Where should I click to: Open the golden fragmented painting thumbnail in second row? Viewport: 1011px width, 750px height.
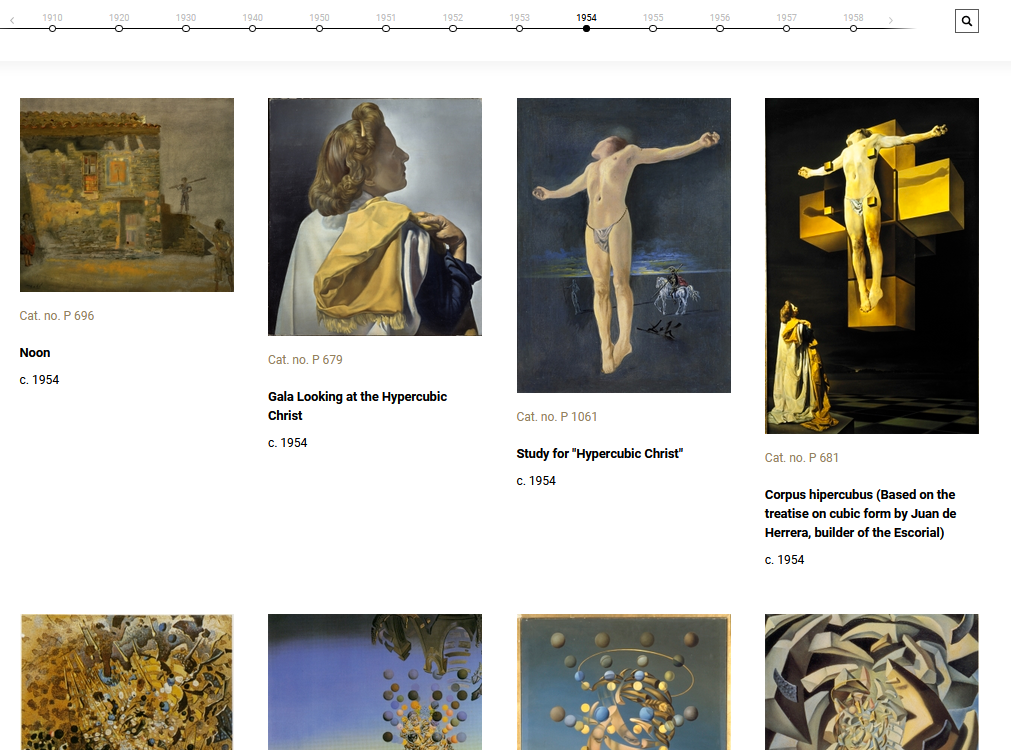pos(127,682)
